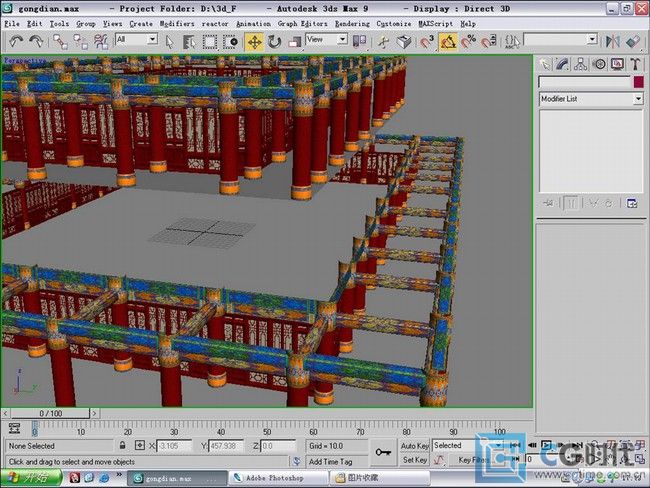Viewport: 650px width, 488px height.
Task: Toggle the 3D Snaps magnet icon
Action: pos(427,41)
